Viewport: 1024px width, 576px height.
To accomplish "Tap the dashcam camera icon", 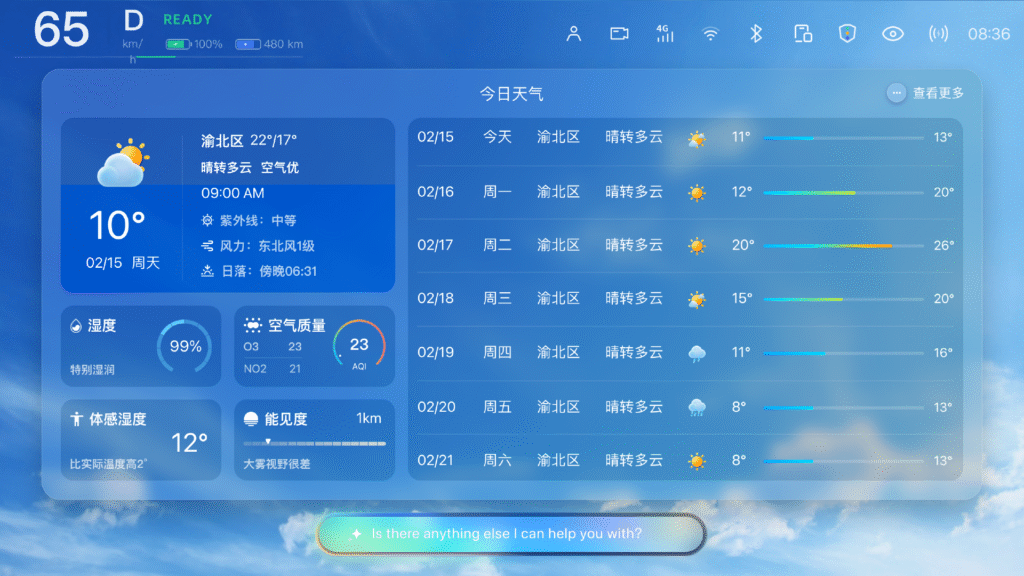I will click(619, 34).
